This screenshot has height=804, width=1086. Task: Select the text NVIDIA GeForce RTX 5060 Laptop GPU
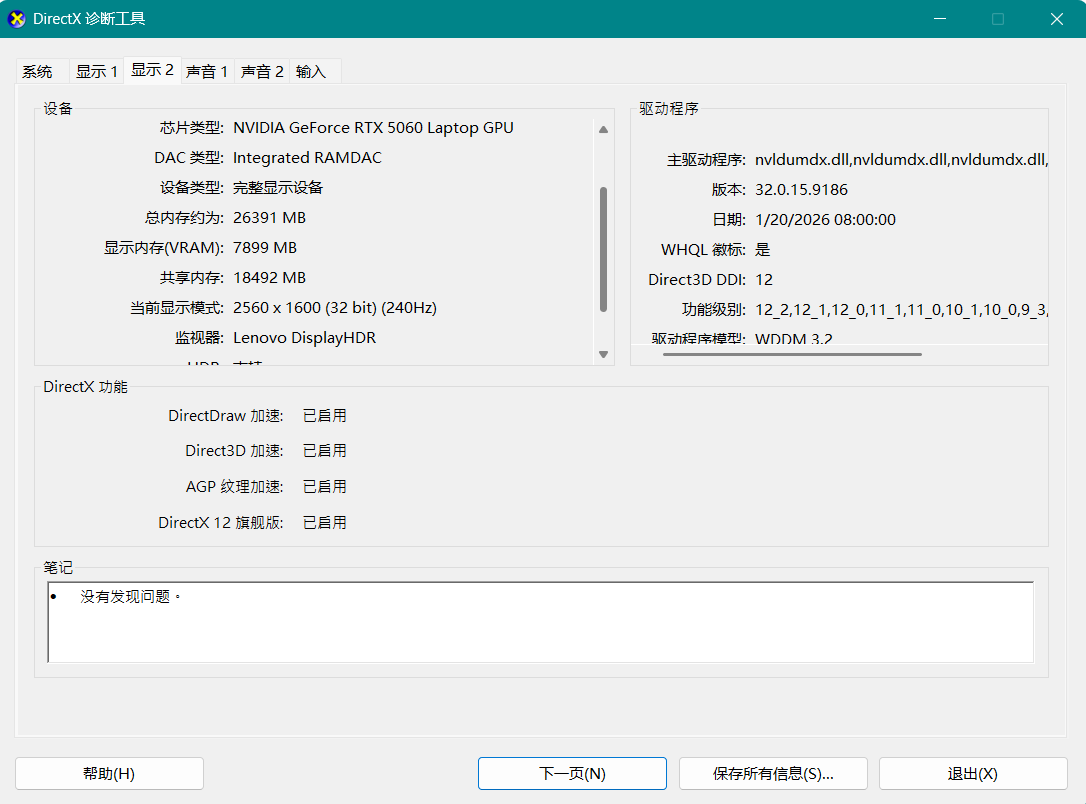(x=373, y=127)
